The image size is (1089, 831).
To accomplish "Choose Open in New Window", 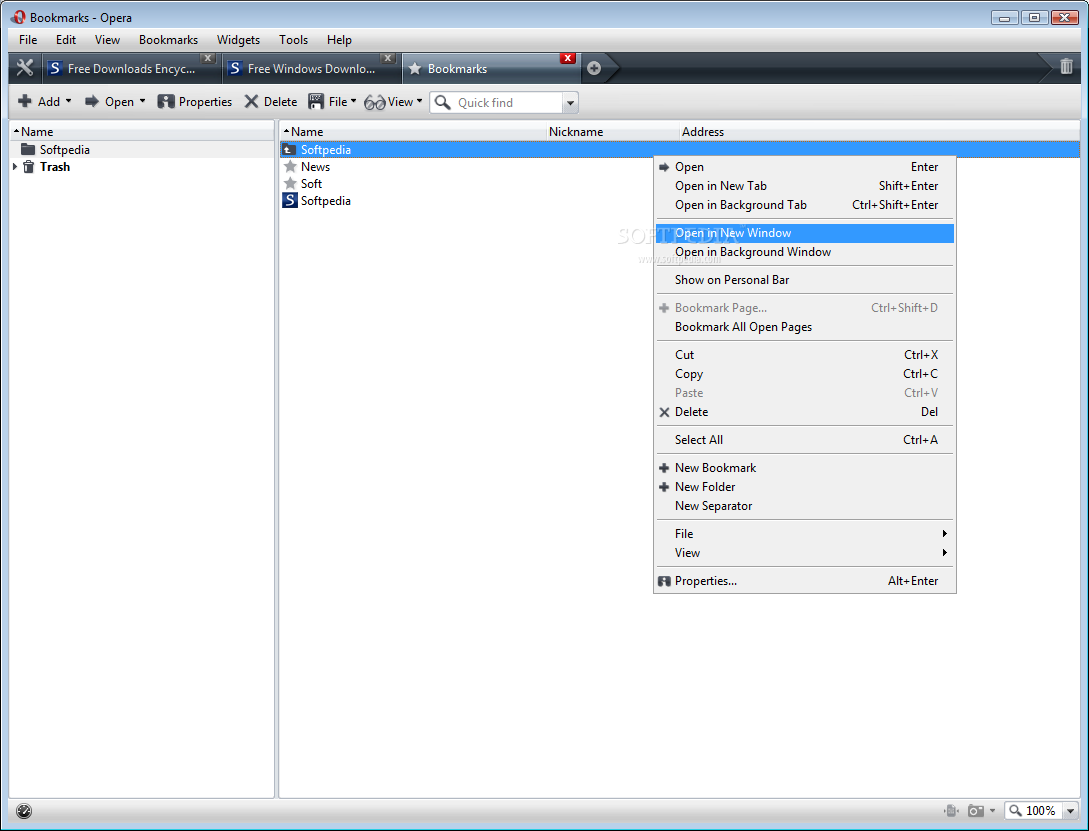I will (805, 233).
